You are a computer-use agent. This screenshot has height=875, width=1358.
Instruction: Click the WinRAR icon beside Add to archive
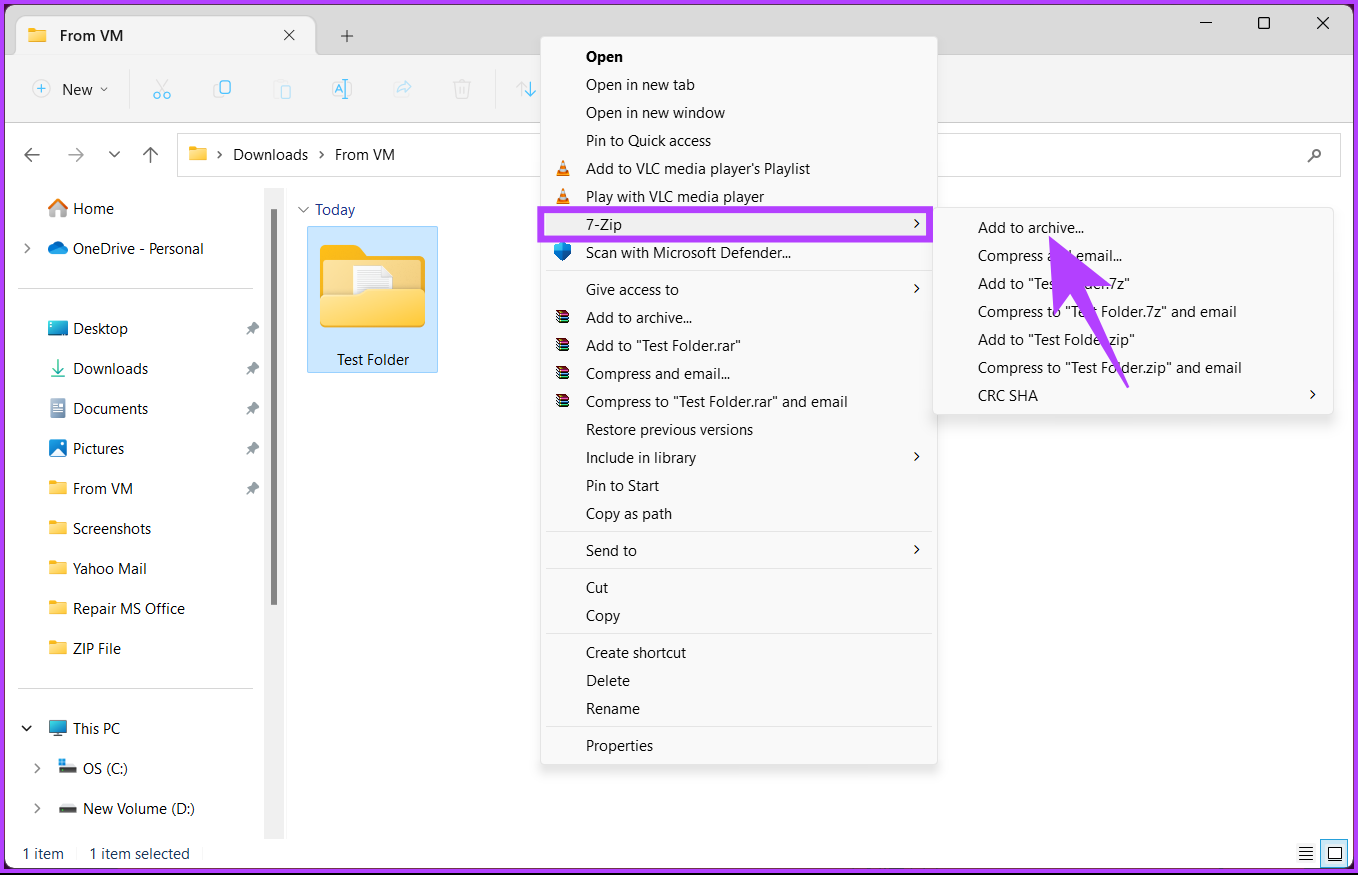[x=563, y=318]
